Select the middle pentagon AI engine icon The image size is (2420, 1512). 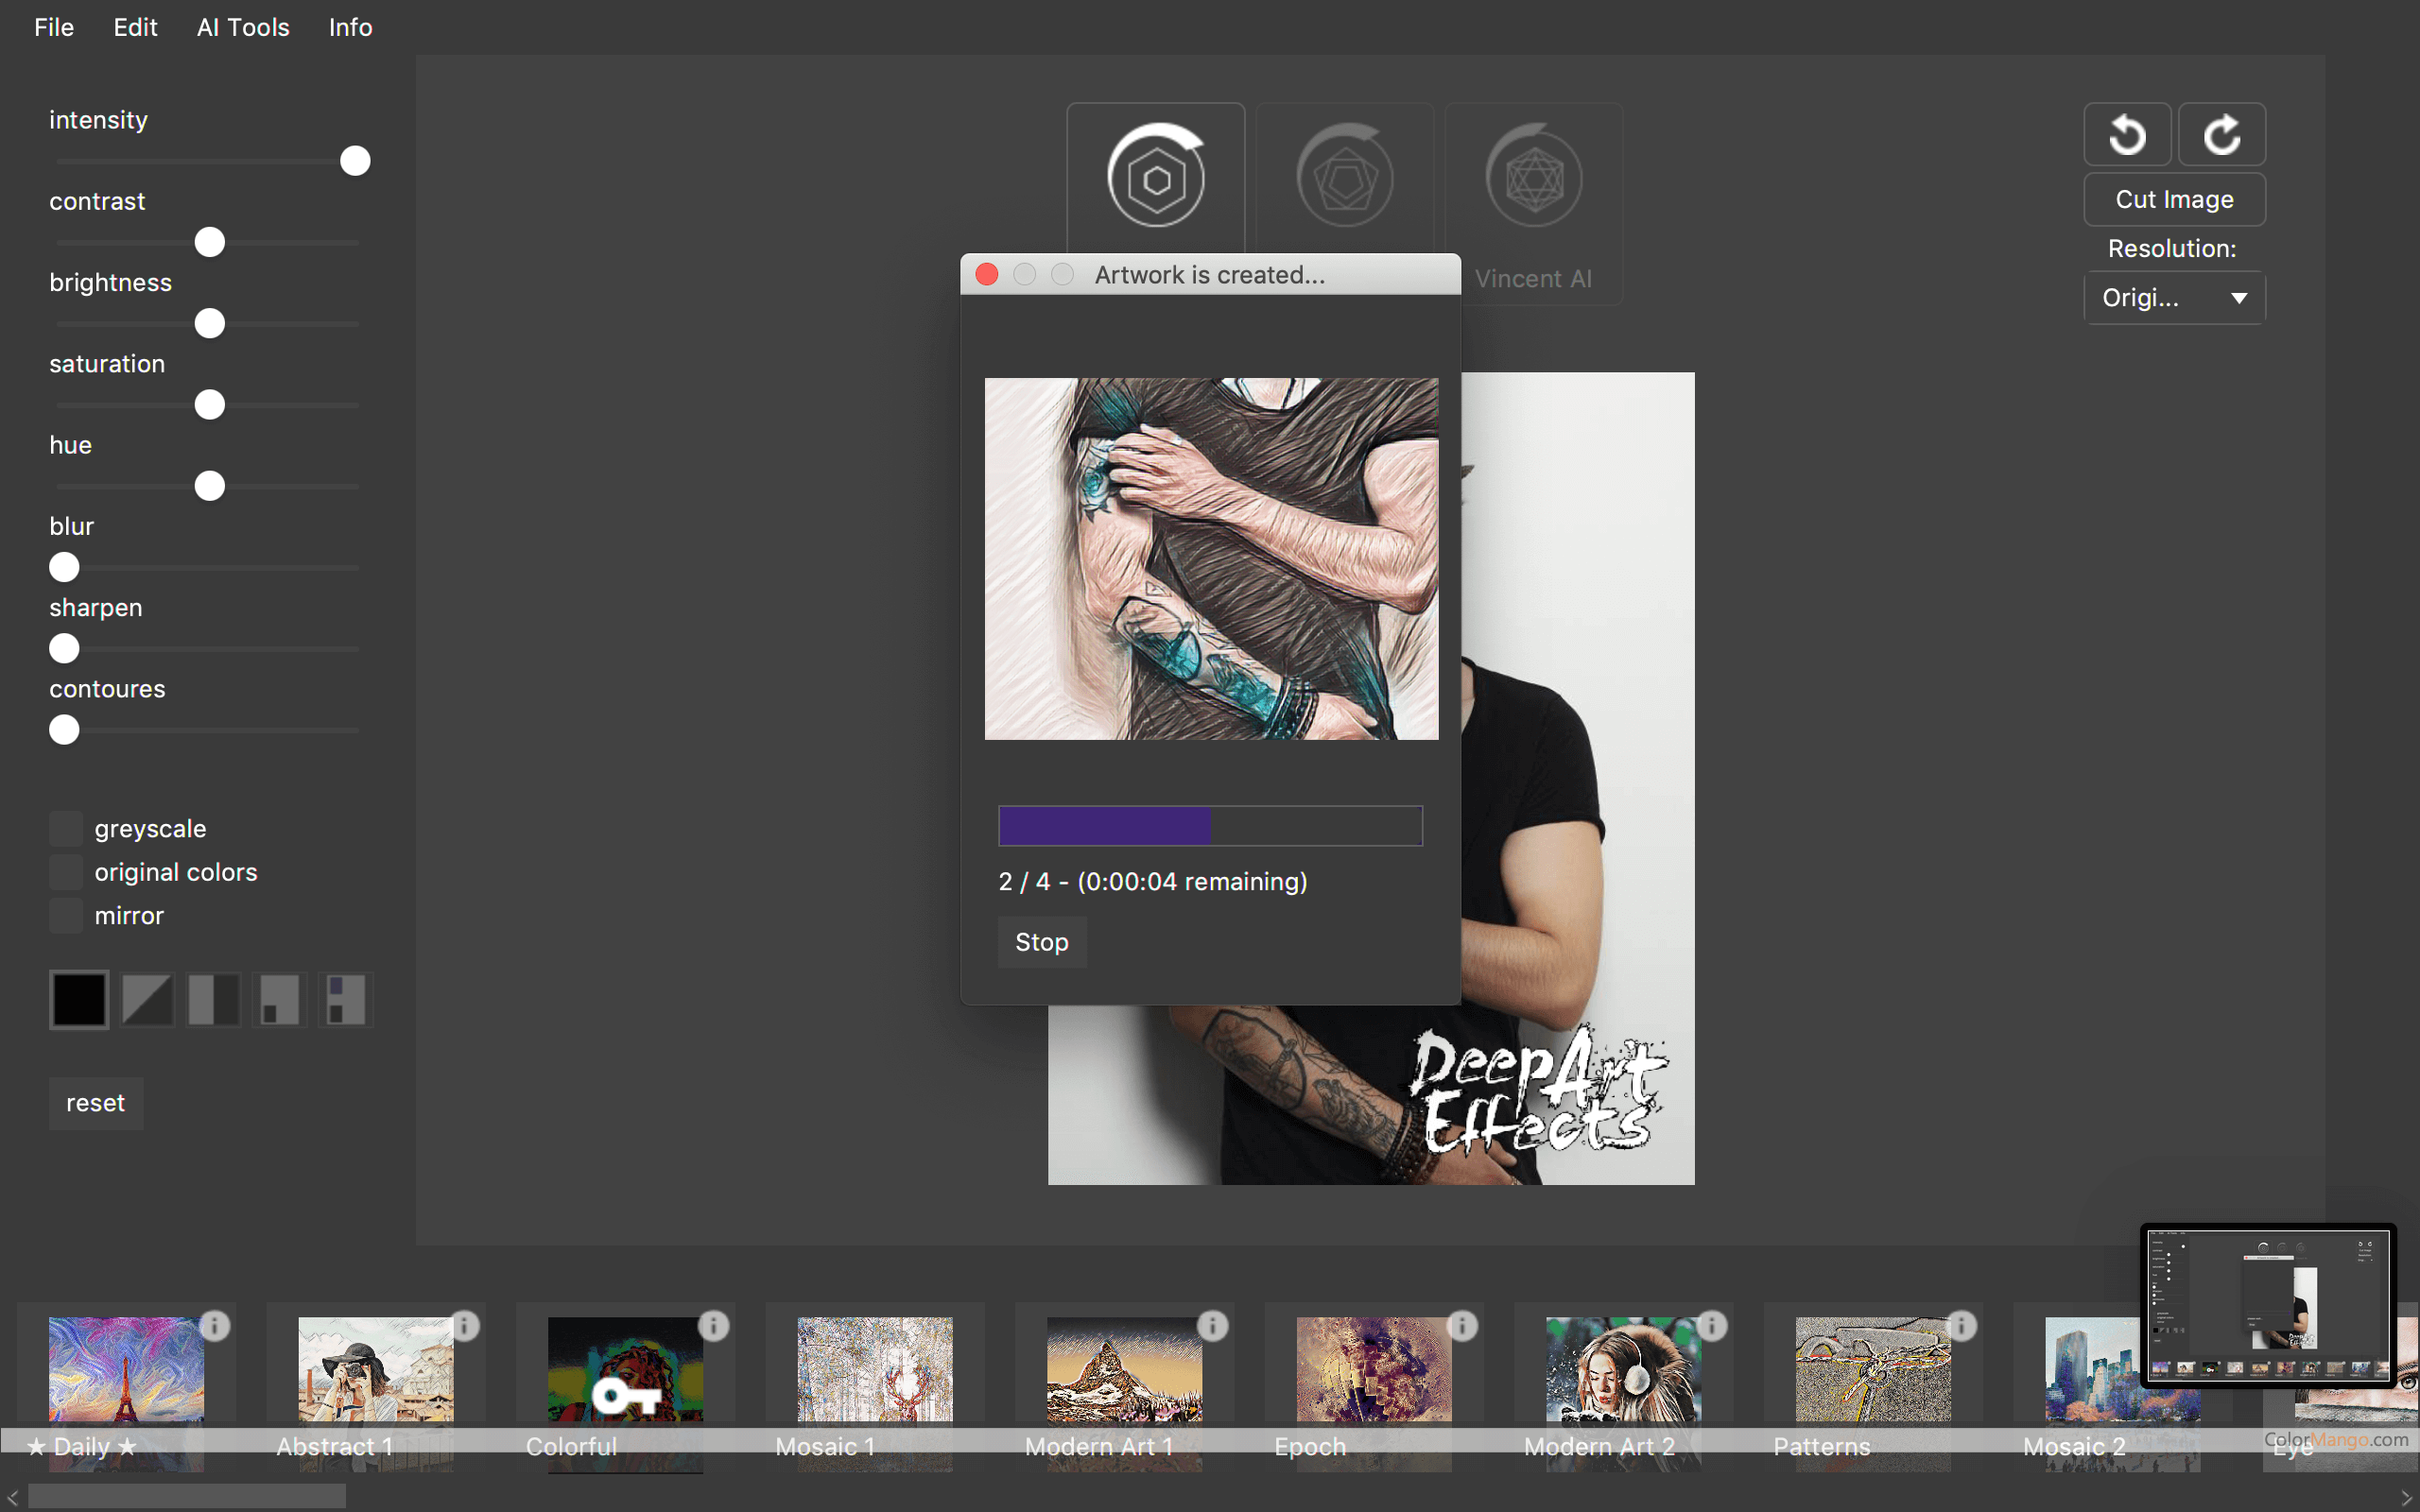pos(1345,180)
